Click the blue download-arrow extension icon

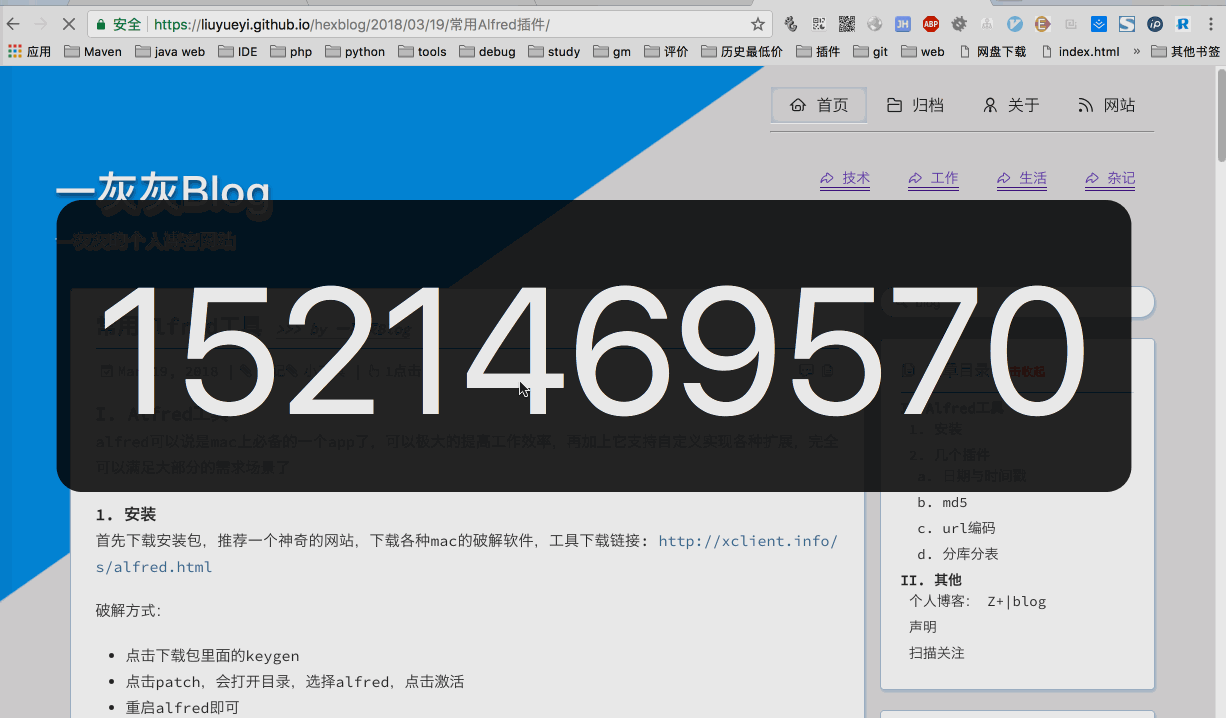point(1099,24)
